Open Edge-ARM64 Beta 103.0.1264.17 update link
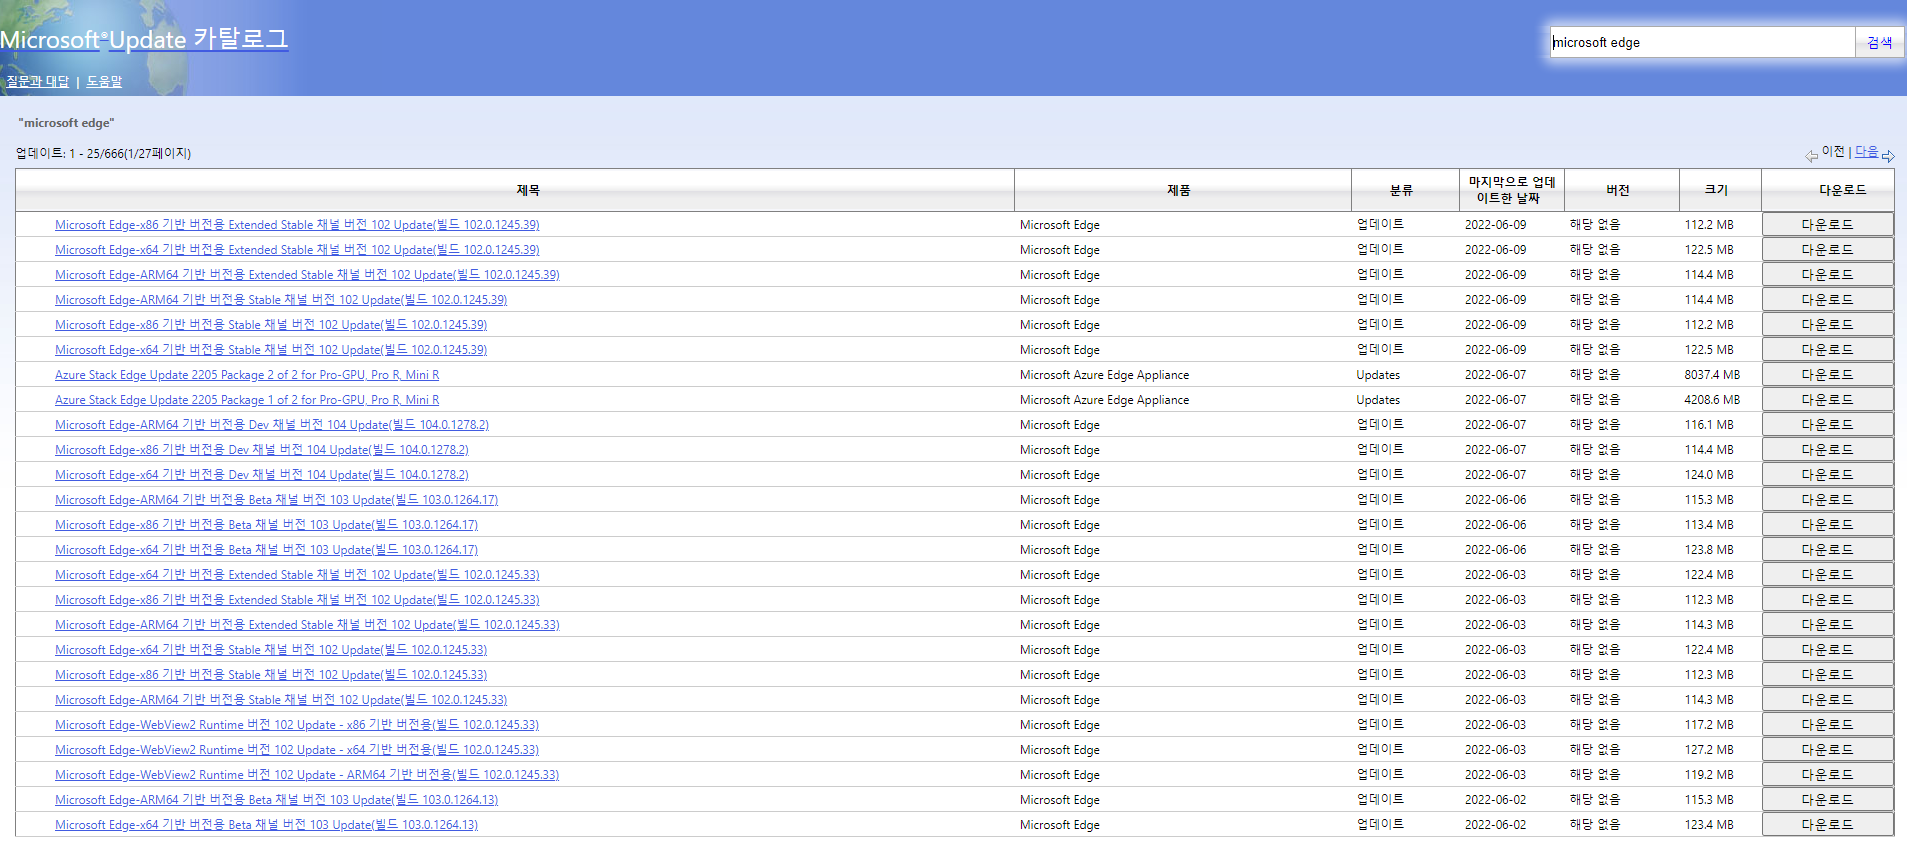Viewport: 1907px width, 853px height. tap(276, 500)
